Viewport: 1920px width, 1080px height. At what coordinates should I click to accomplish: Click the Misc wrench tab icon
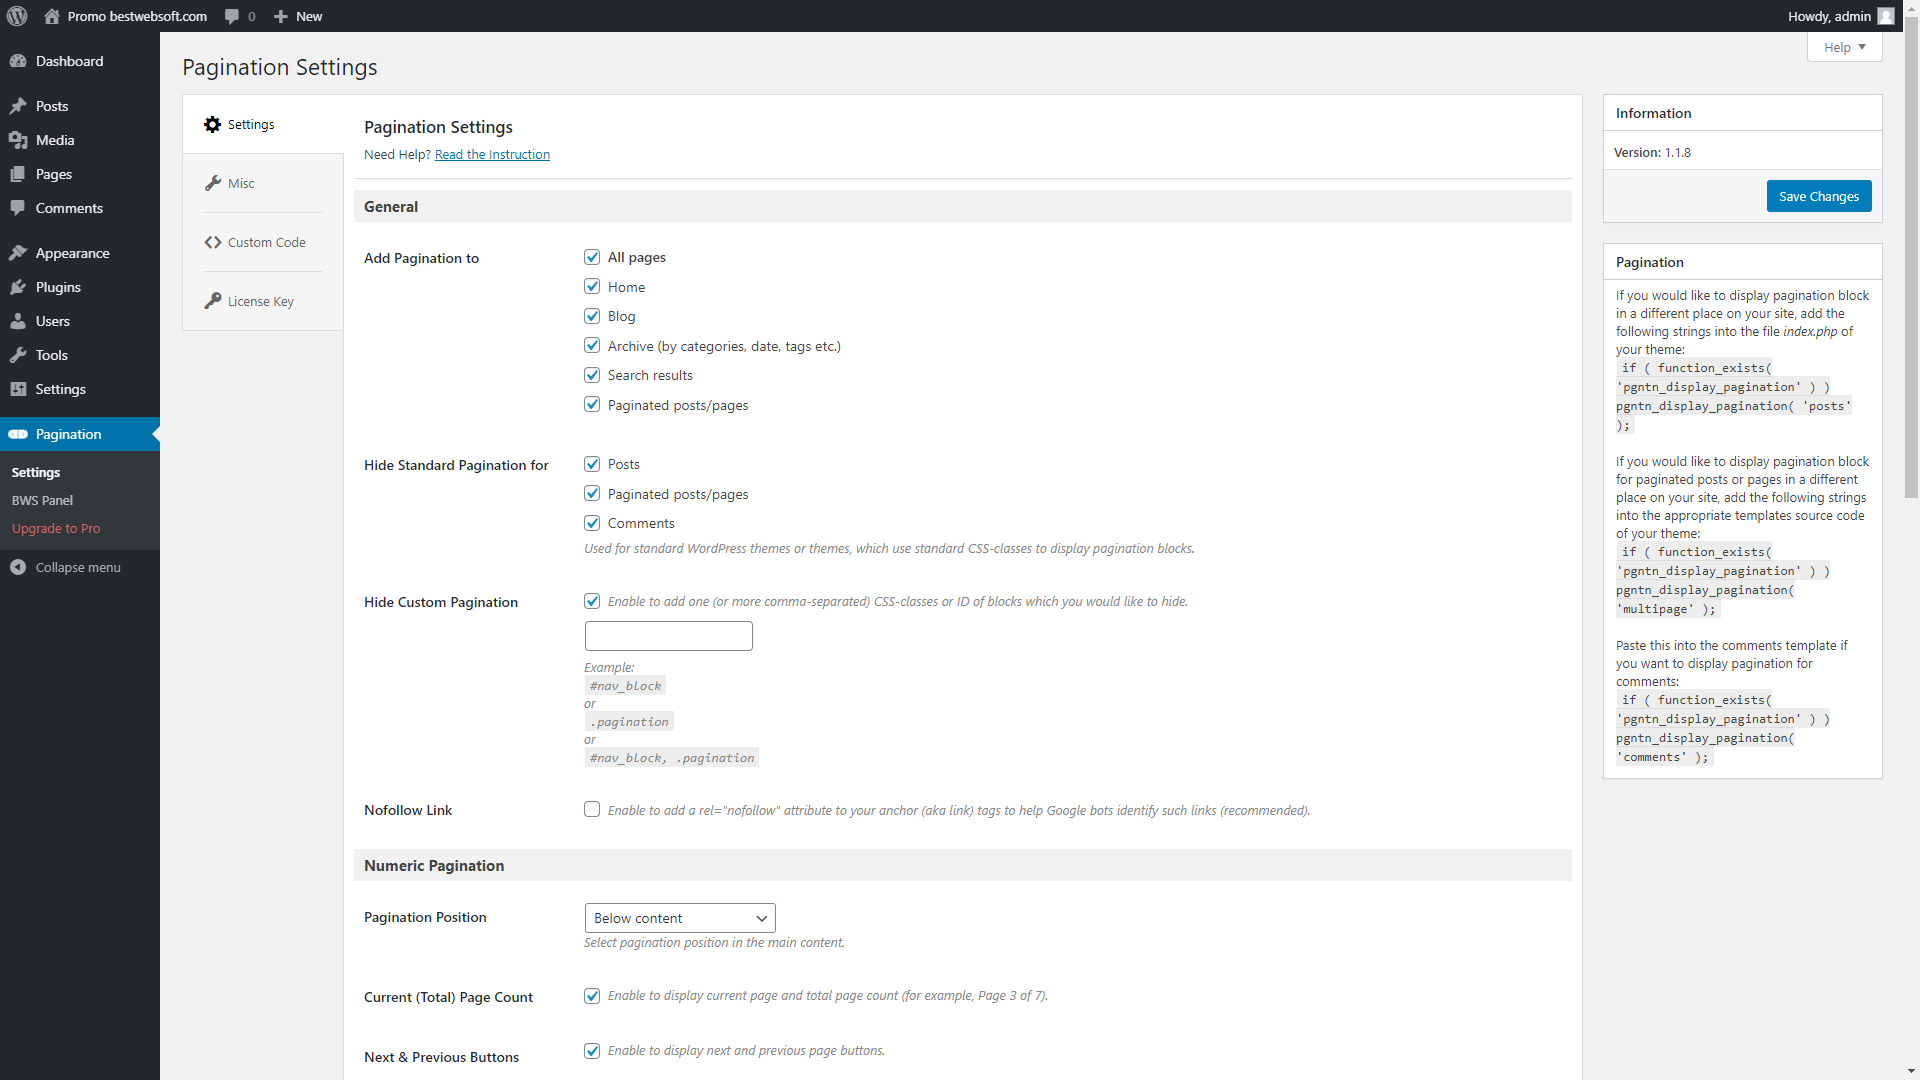(213, 183)
